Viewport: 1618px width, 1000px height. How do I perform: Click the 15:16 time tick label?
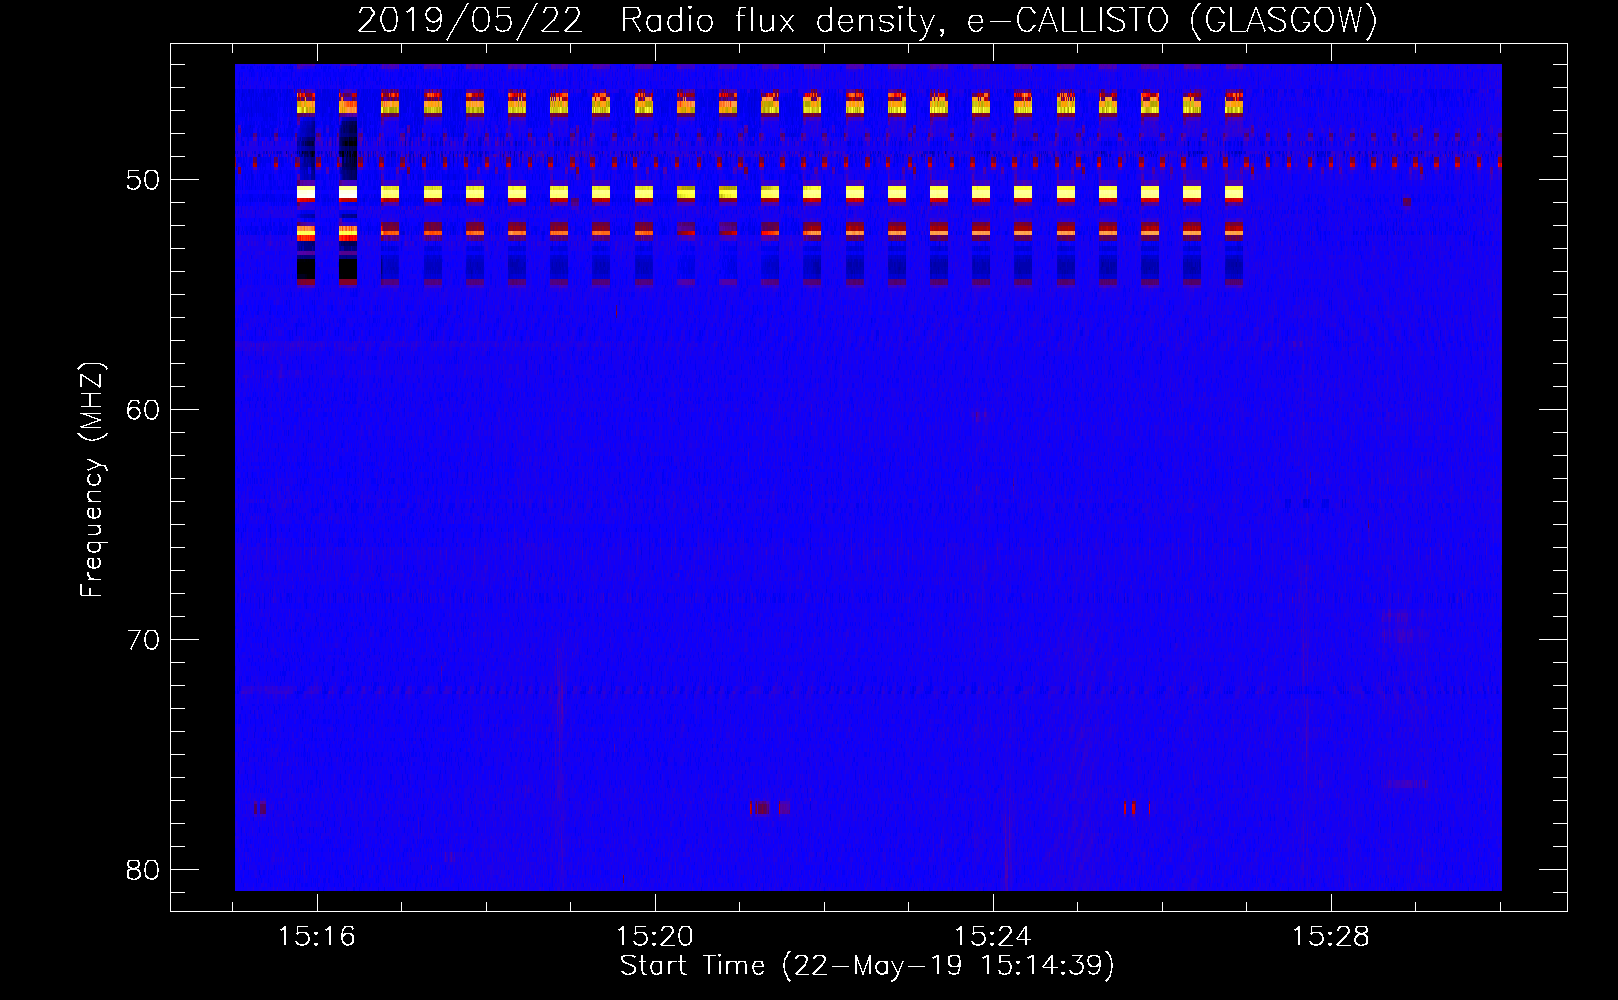click(317, 937)
